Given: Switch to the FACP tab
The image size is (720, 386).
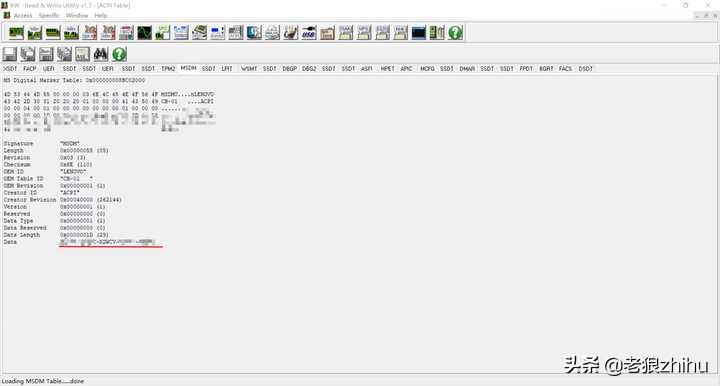Looking at the screenshot, I should (30, 69).
